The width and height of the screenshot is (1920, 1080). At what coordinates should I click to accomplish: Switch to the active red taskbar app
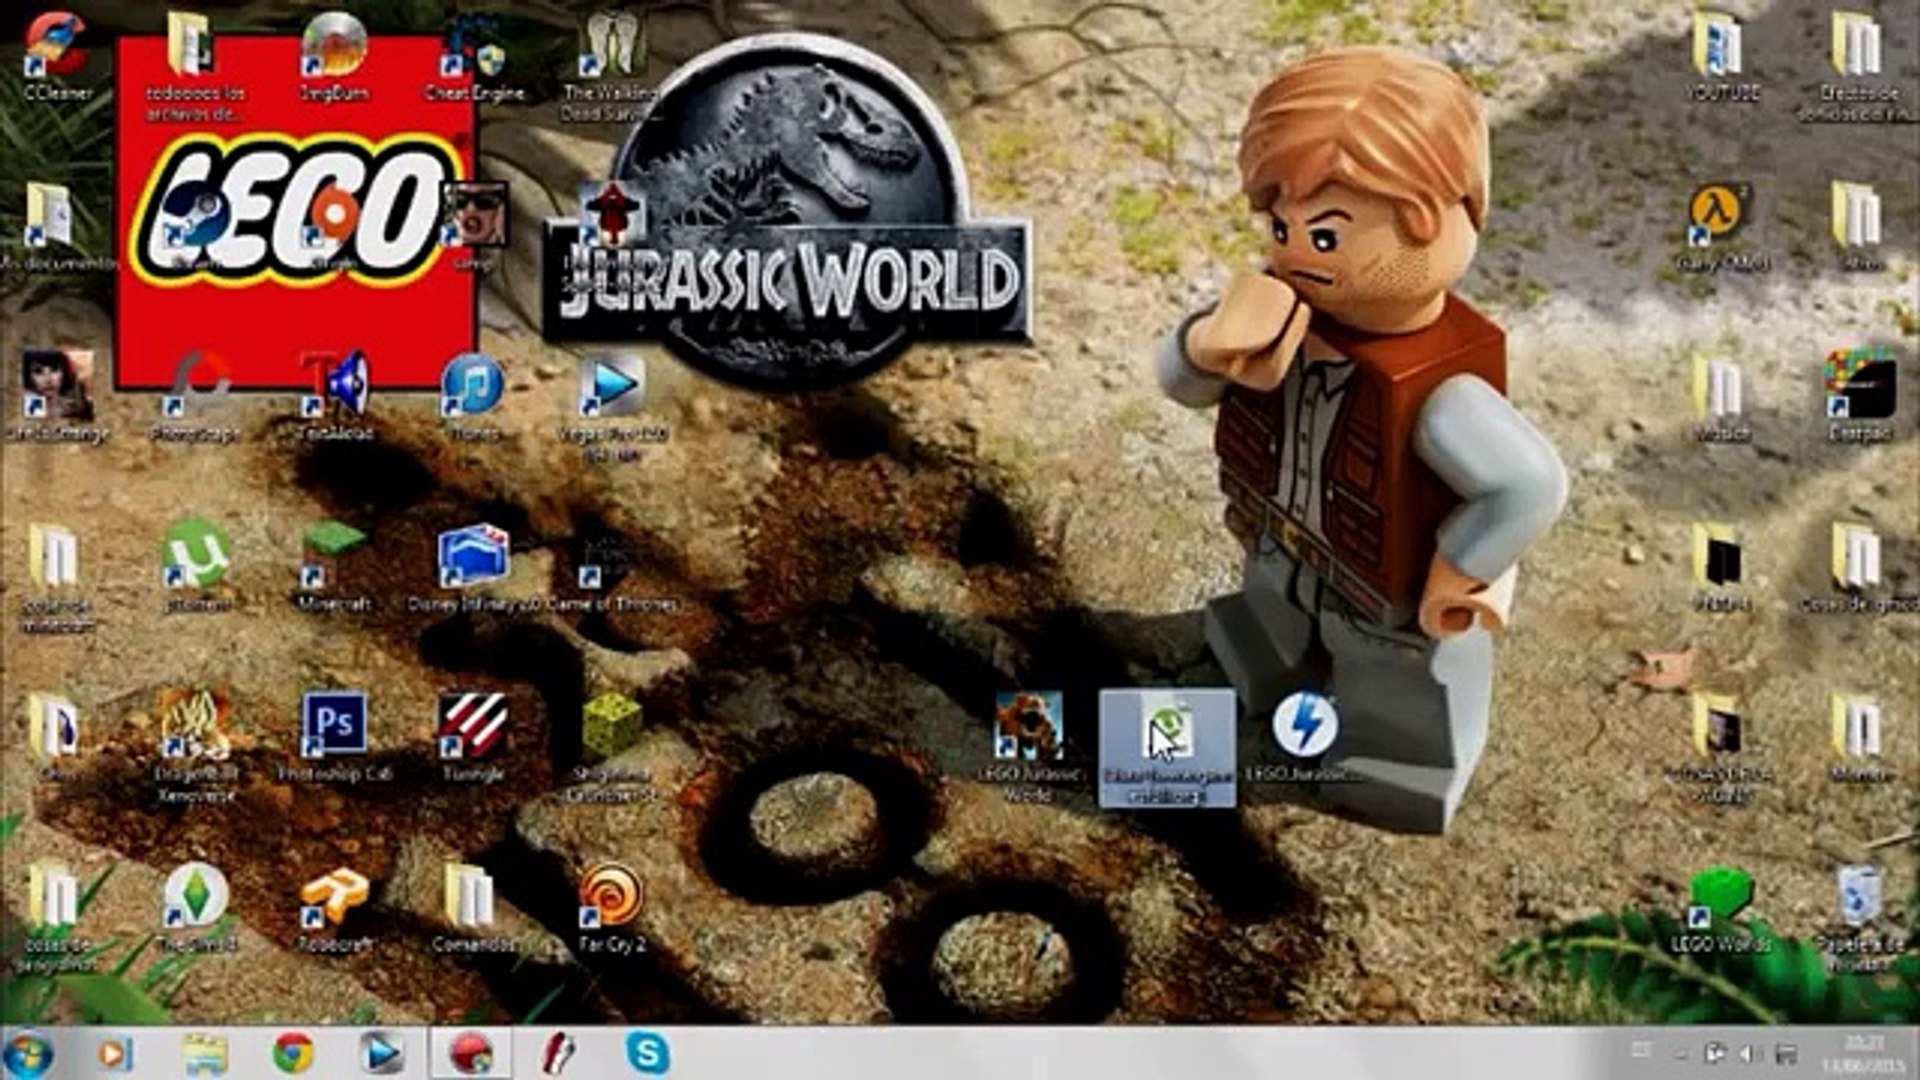coord(471,1054)
